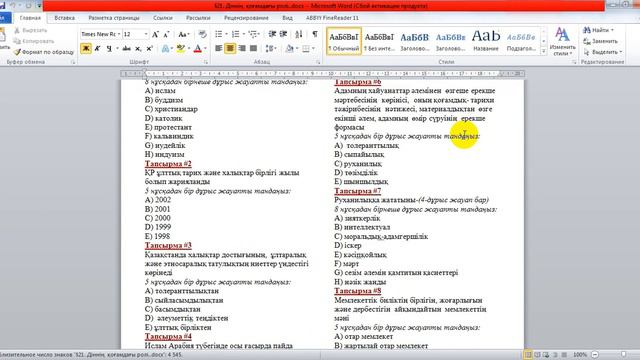Open Рецензирование tab
This screenshot has width=640, height=360.
pyautogui.click(x=246, y=18)
